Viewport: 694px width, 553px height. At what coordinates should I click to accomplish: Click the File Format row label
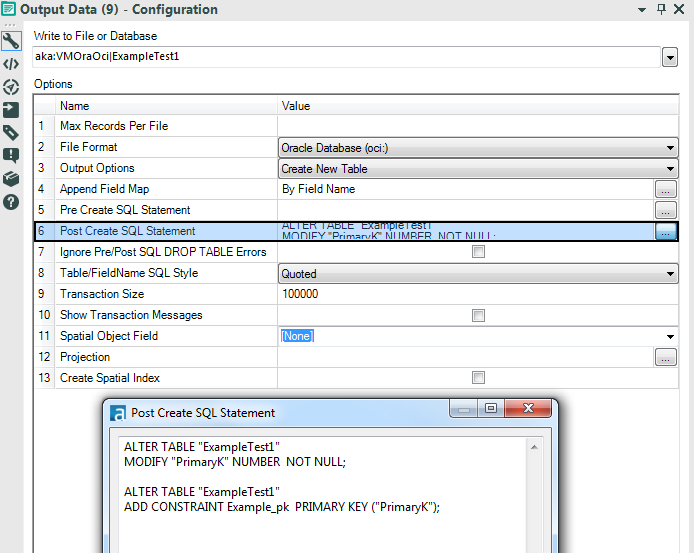pos(89,147)
